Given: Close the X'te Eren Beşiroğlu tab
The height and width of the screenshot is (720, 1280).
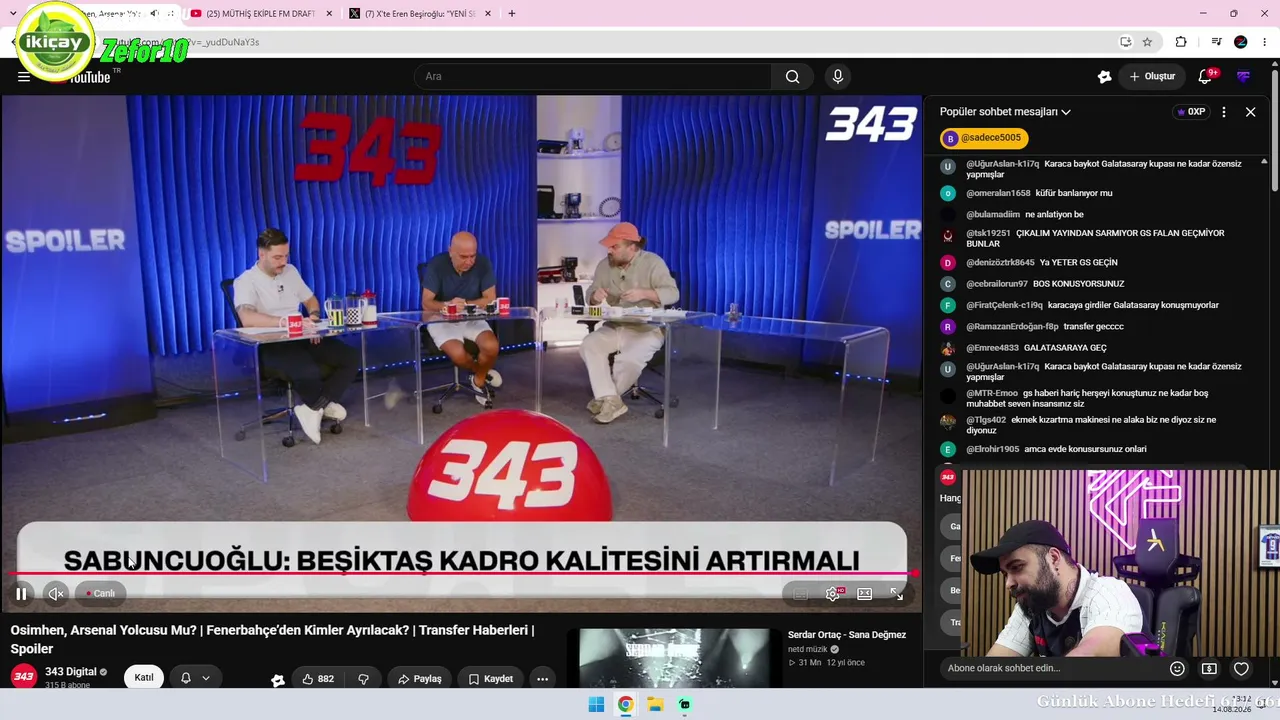Looking at the screenshot, I should [488, 14].
